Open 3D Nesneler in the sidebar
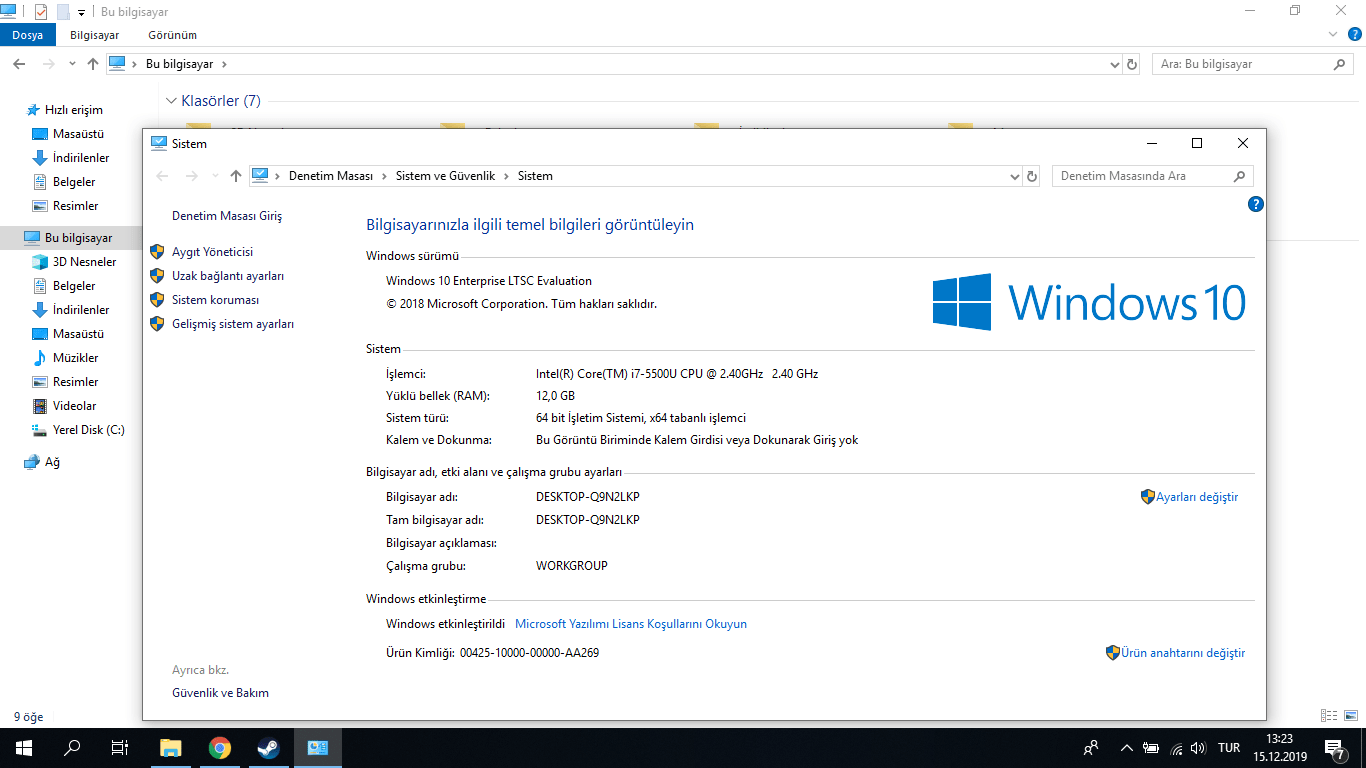The image size is (1366, 768). (85, 262)
